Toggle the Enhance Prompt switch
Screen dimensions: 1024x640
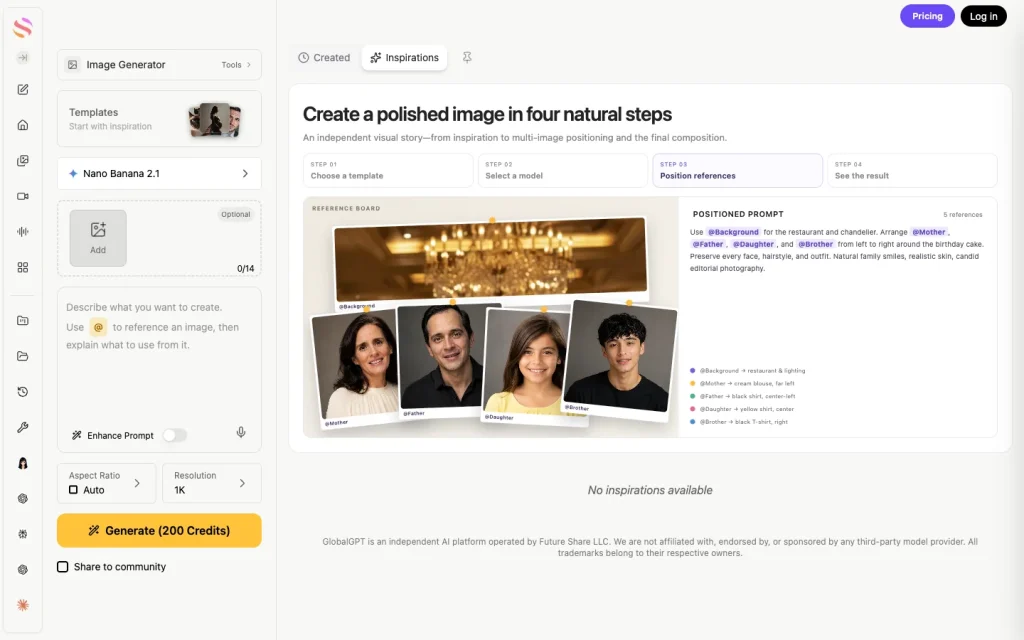pos(174,435)
